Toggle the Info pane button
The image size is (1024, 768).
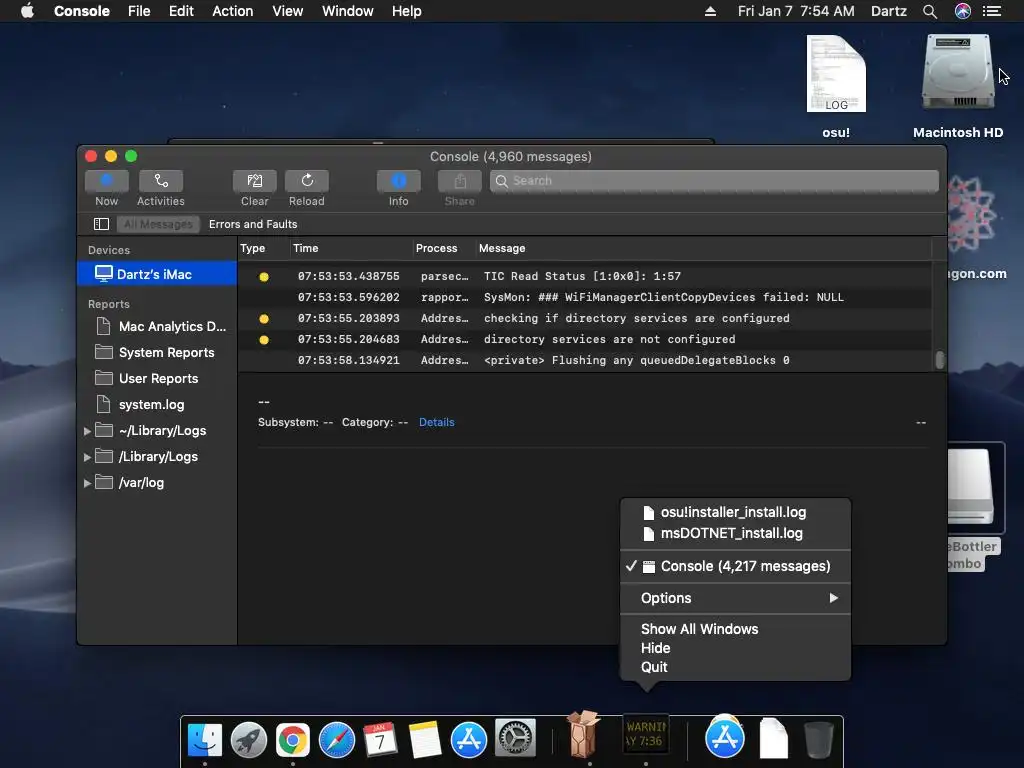coord(398,181)
